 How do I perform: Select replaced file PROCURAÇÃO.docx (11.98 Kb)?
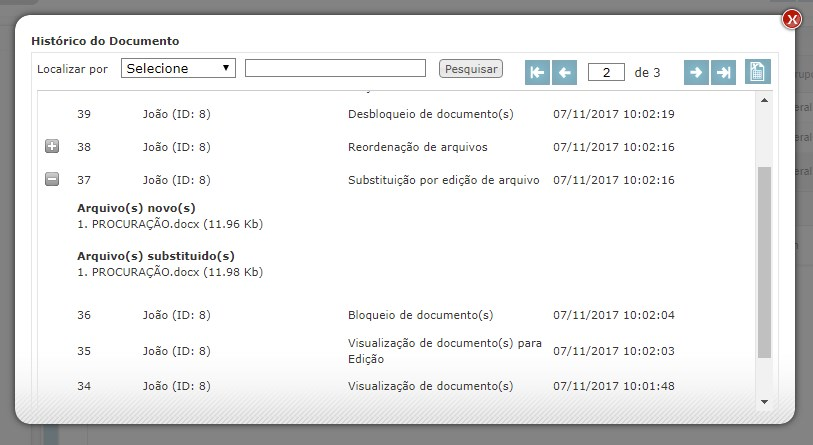169,271
